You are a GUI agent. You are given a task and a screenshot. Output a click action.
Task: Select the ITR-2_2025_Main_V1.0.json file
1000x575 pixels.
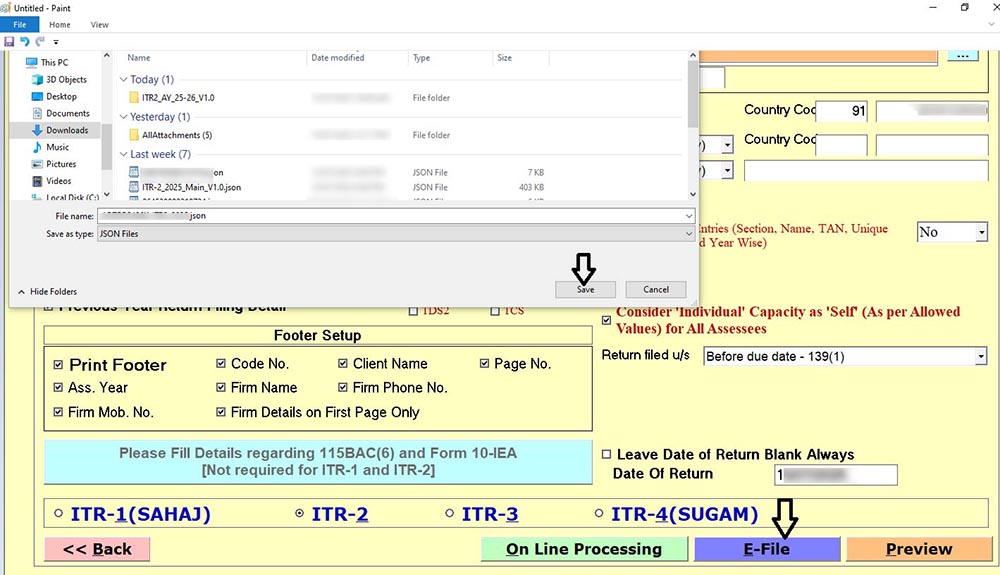(x=191, y=187)
